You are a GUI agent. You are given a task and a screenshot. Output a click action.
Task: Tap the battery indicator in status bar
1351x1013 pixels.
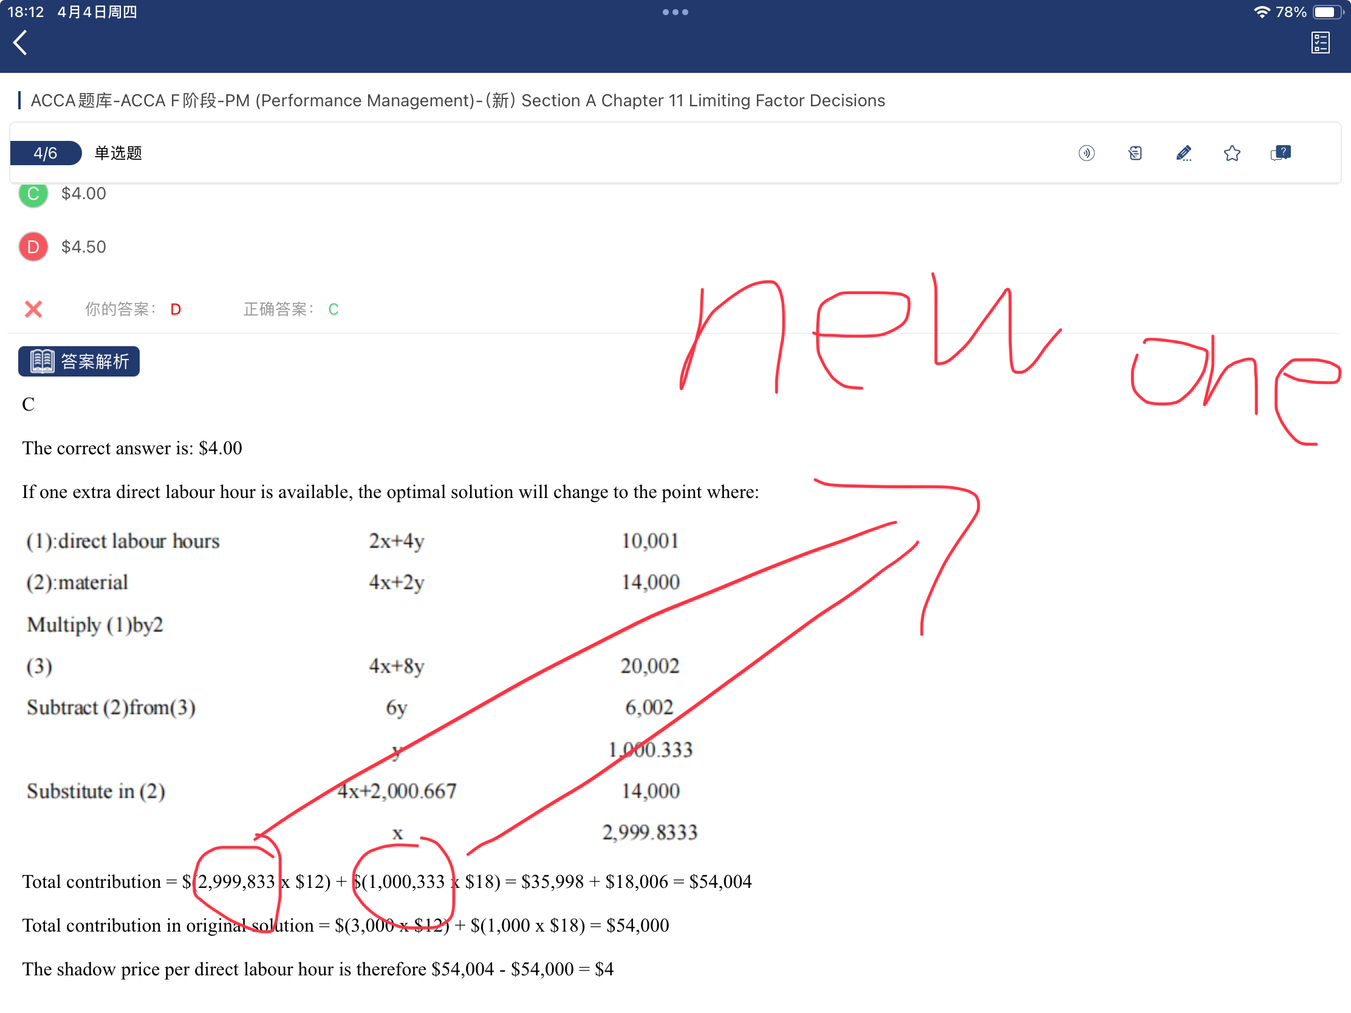click(1326, 12)
